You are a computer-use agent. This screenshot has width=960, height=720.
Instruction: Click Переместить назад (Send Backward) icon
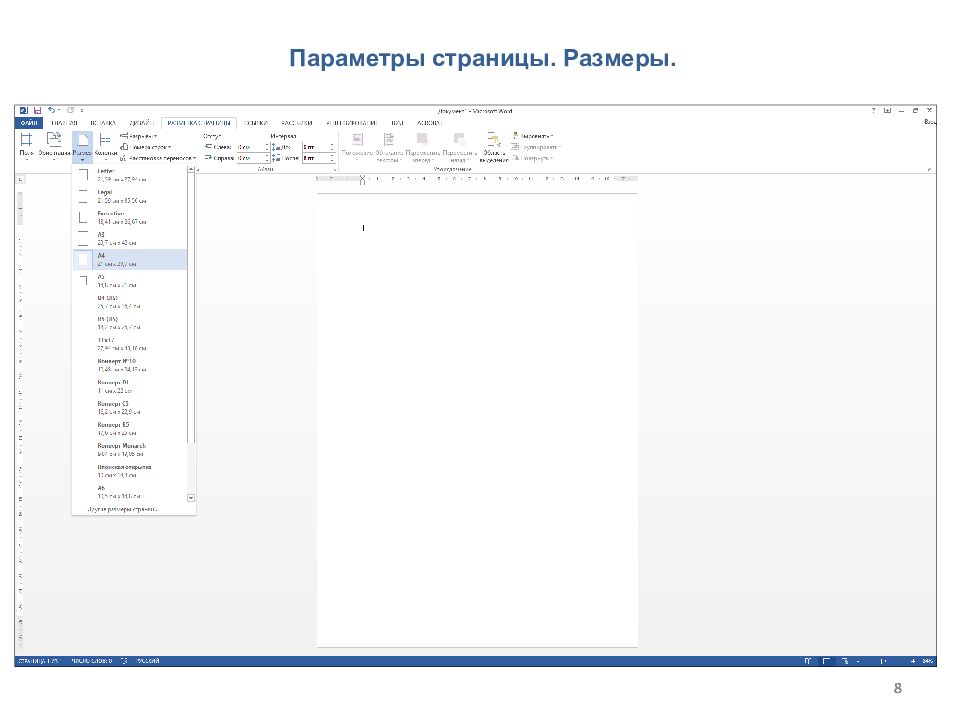point(459,140)
